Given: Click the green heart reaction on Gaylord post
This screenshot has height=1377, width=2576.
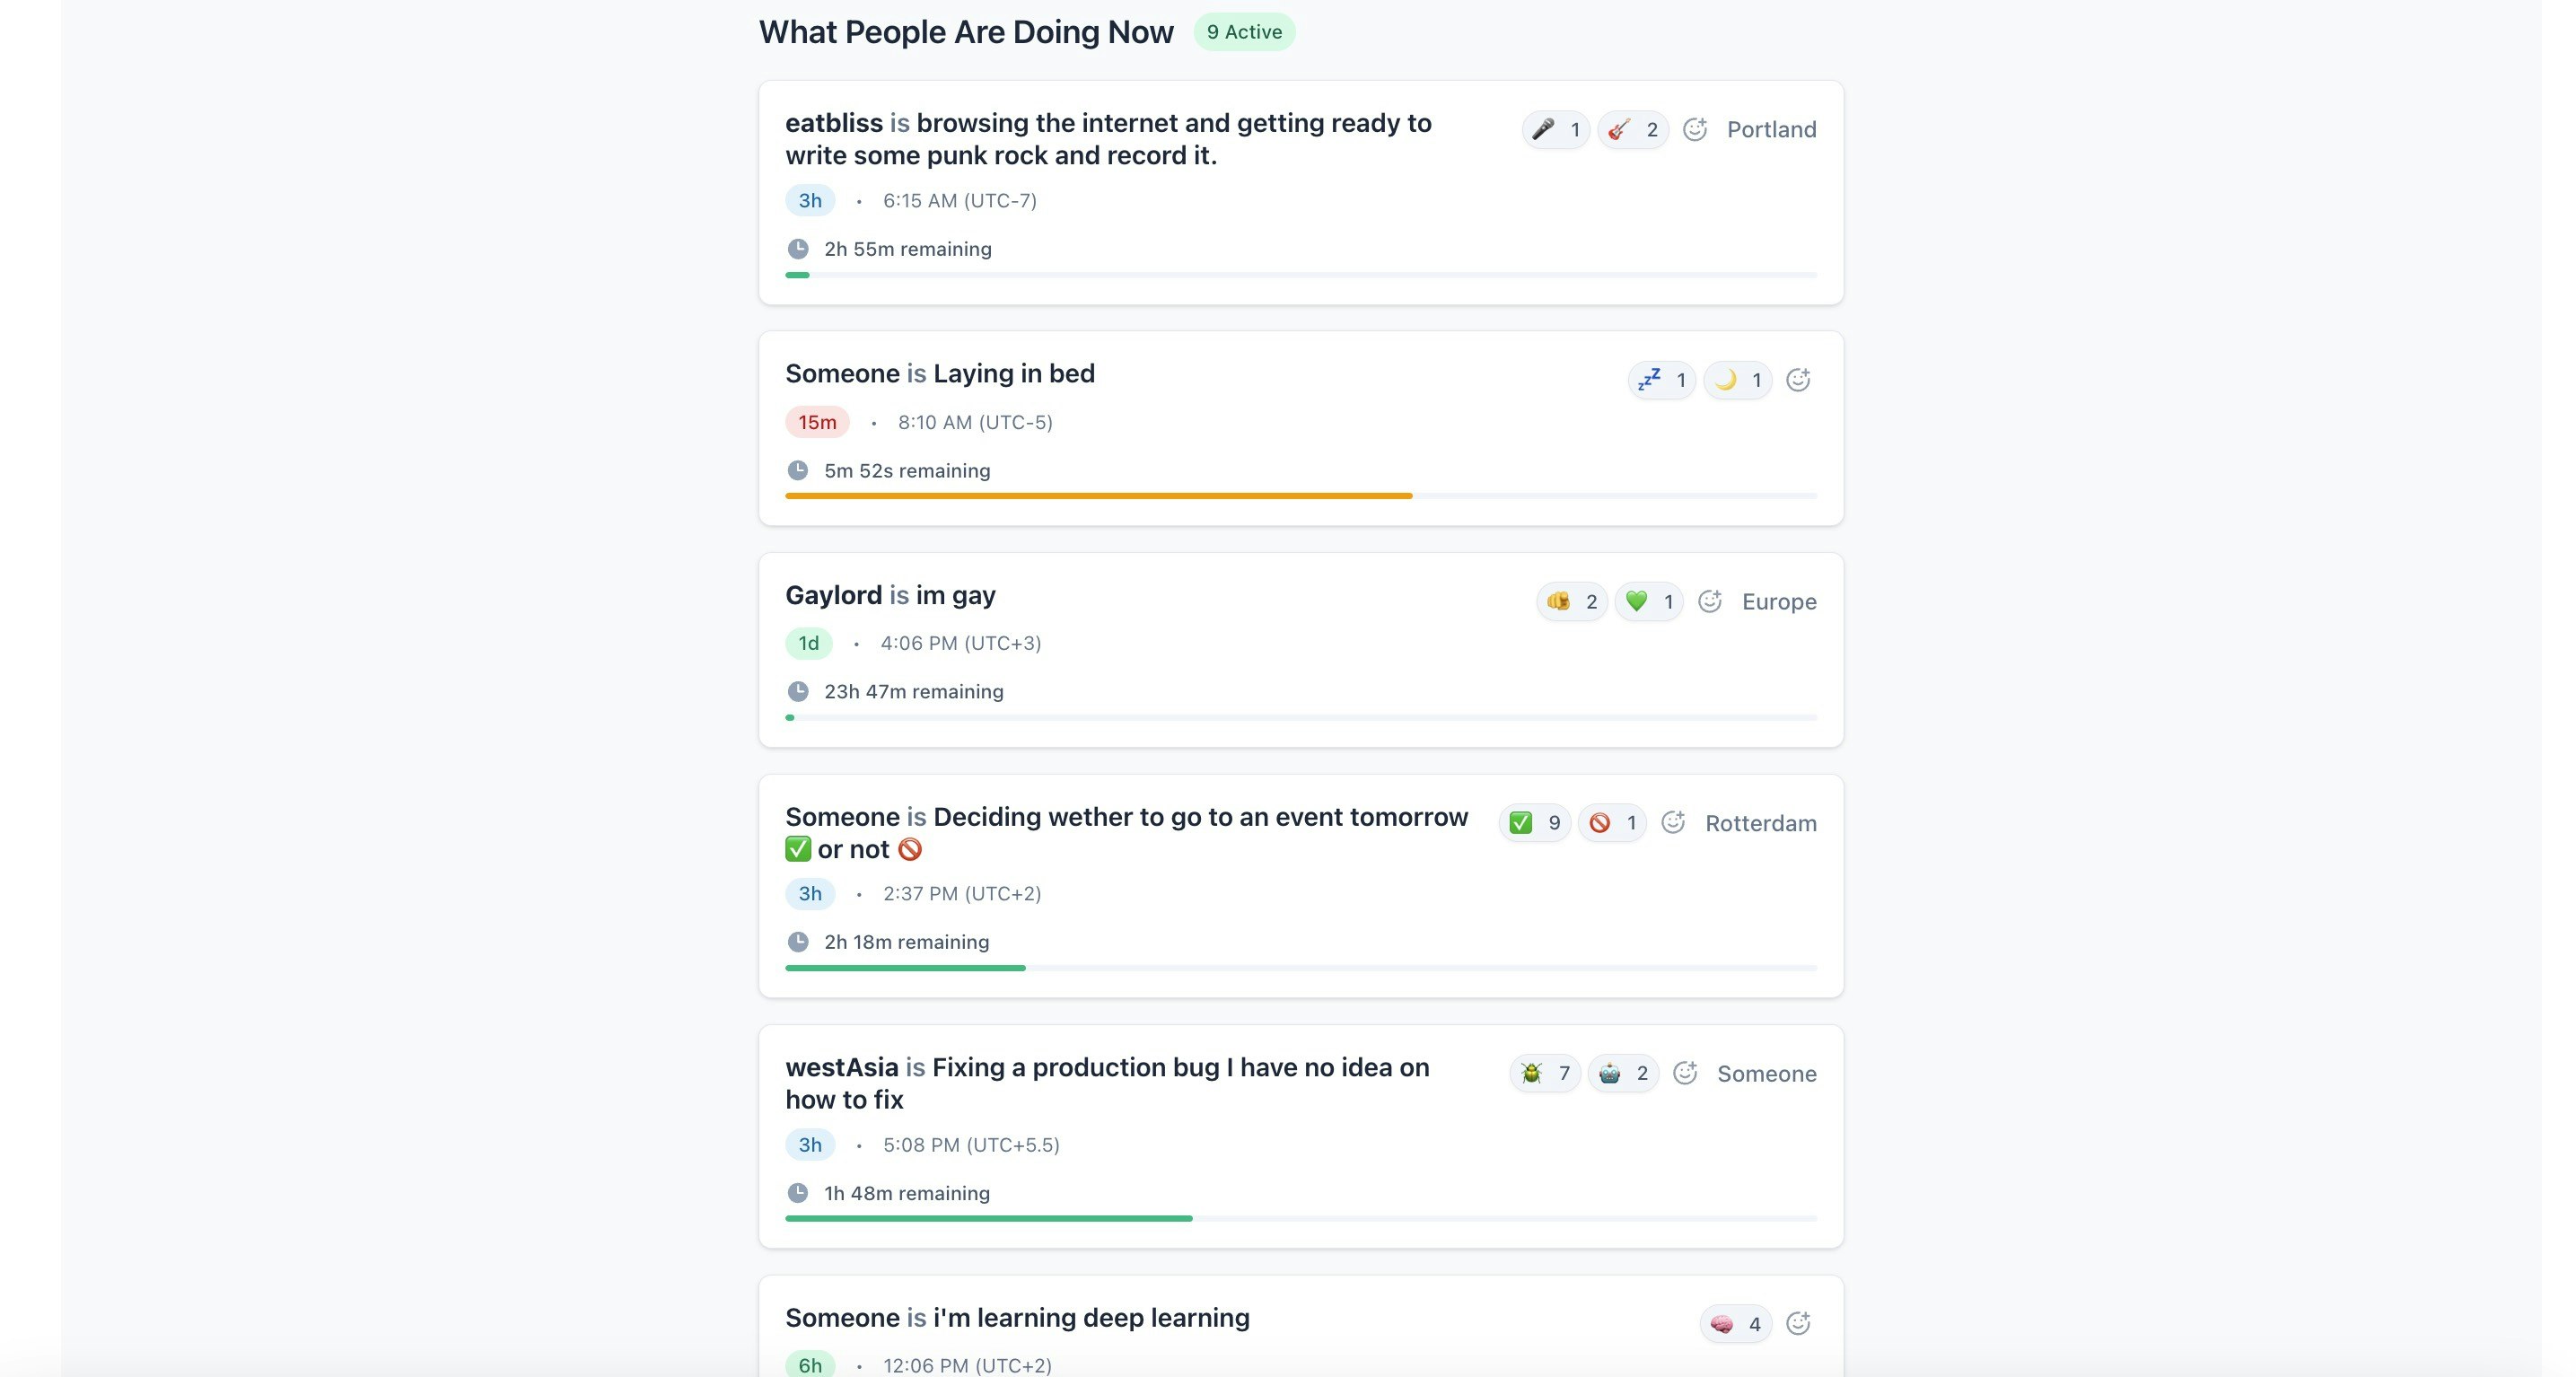Looking at the screenshot, I should [1648, 602].
